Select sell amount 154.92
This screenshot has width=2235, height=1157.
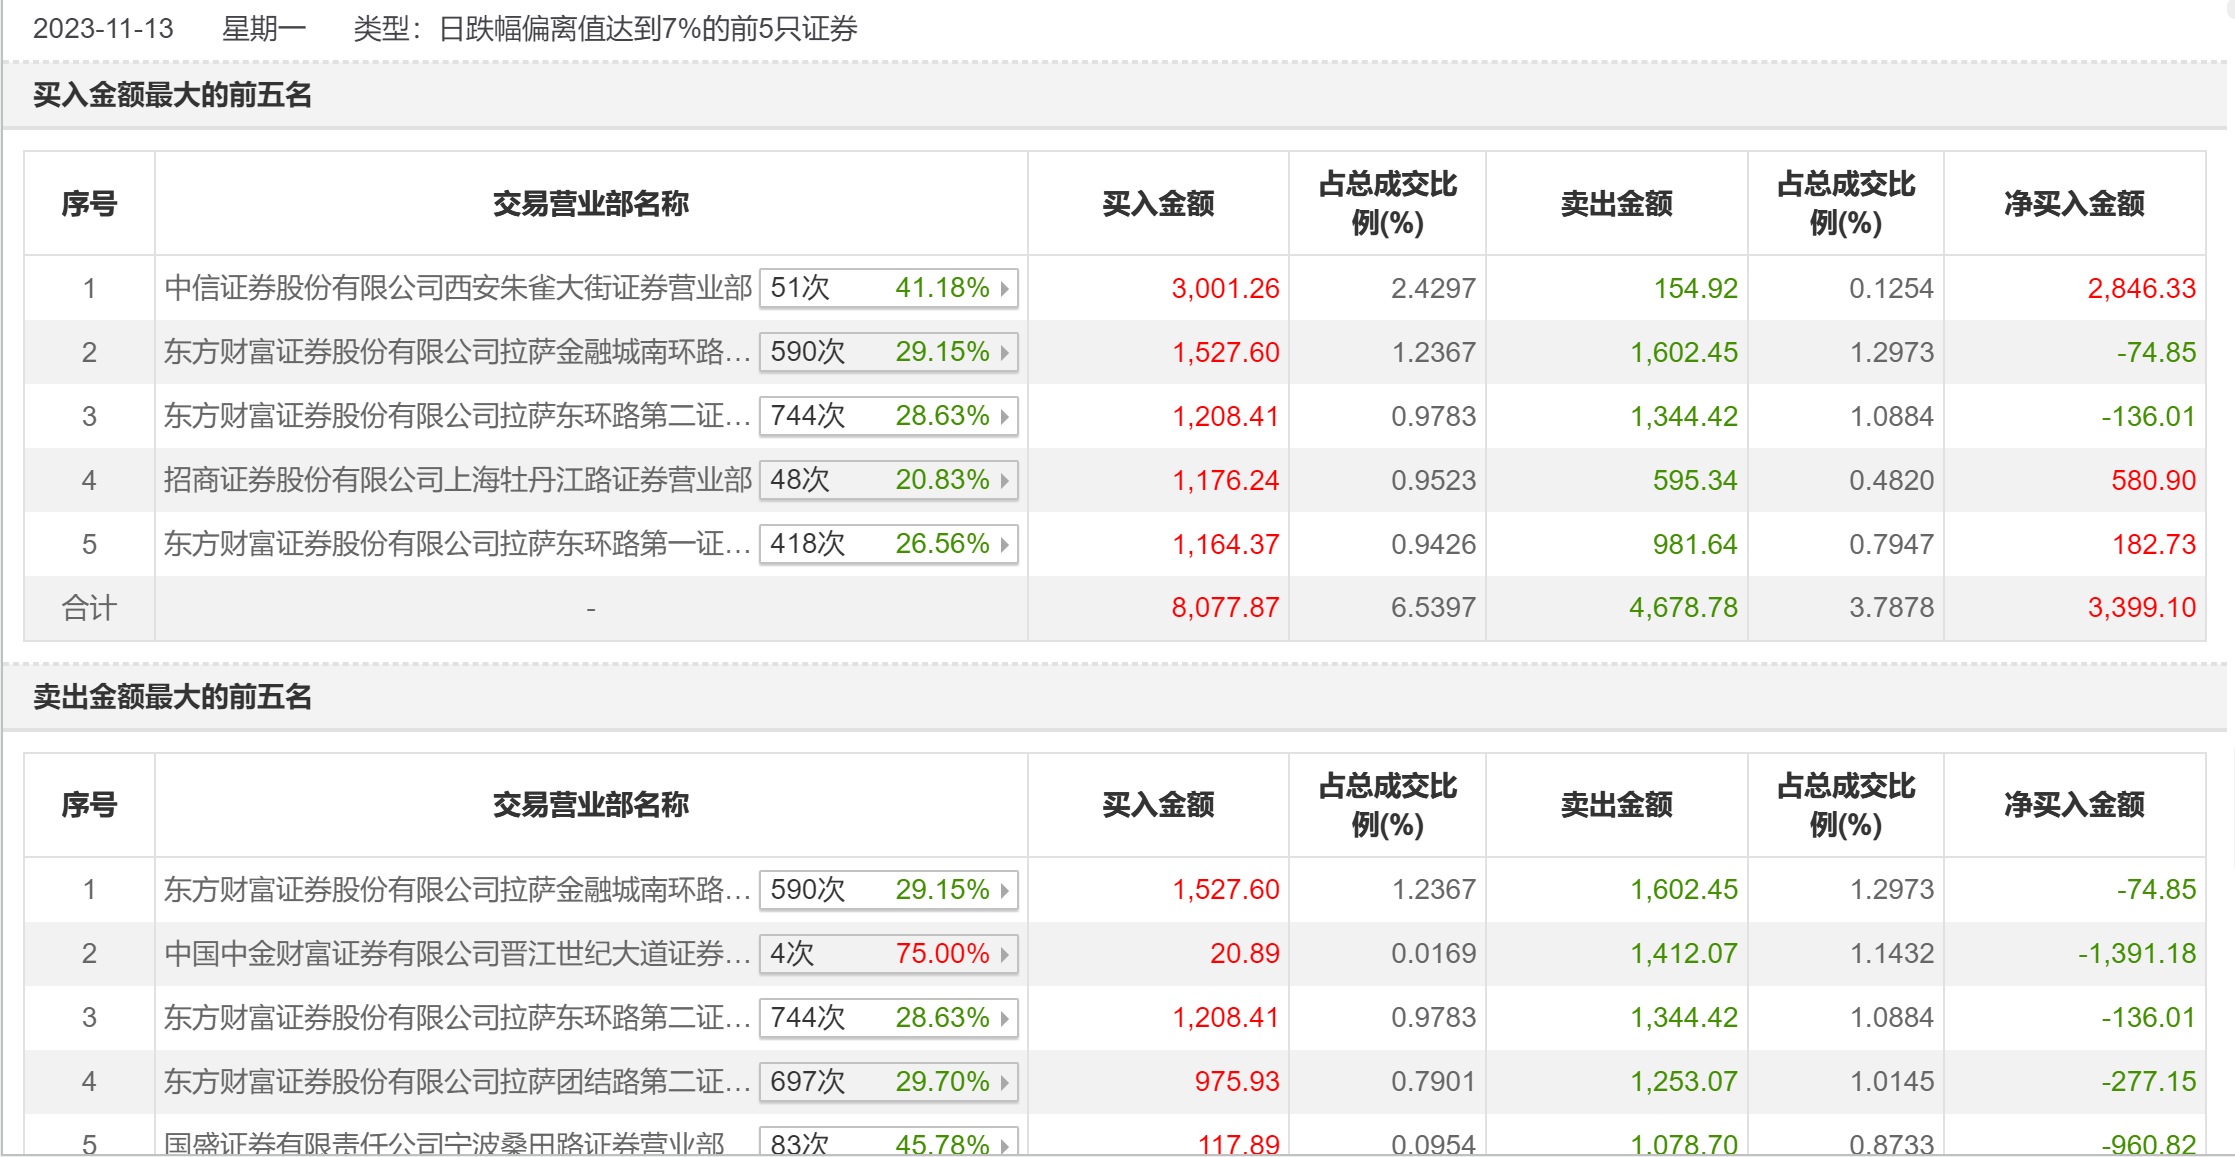point(1695,289)
